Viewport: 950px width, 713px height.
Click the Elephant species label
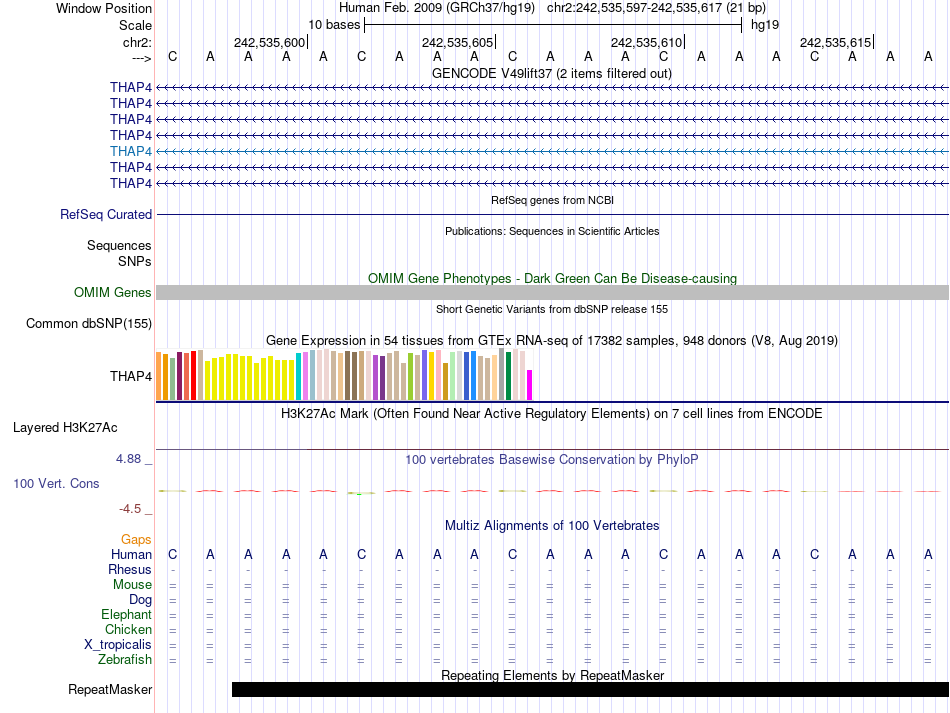coord(126,614)
